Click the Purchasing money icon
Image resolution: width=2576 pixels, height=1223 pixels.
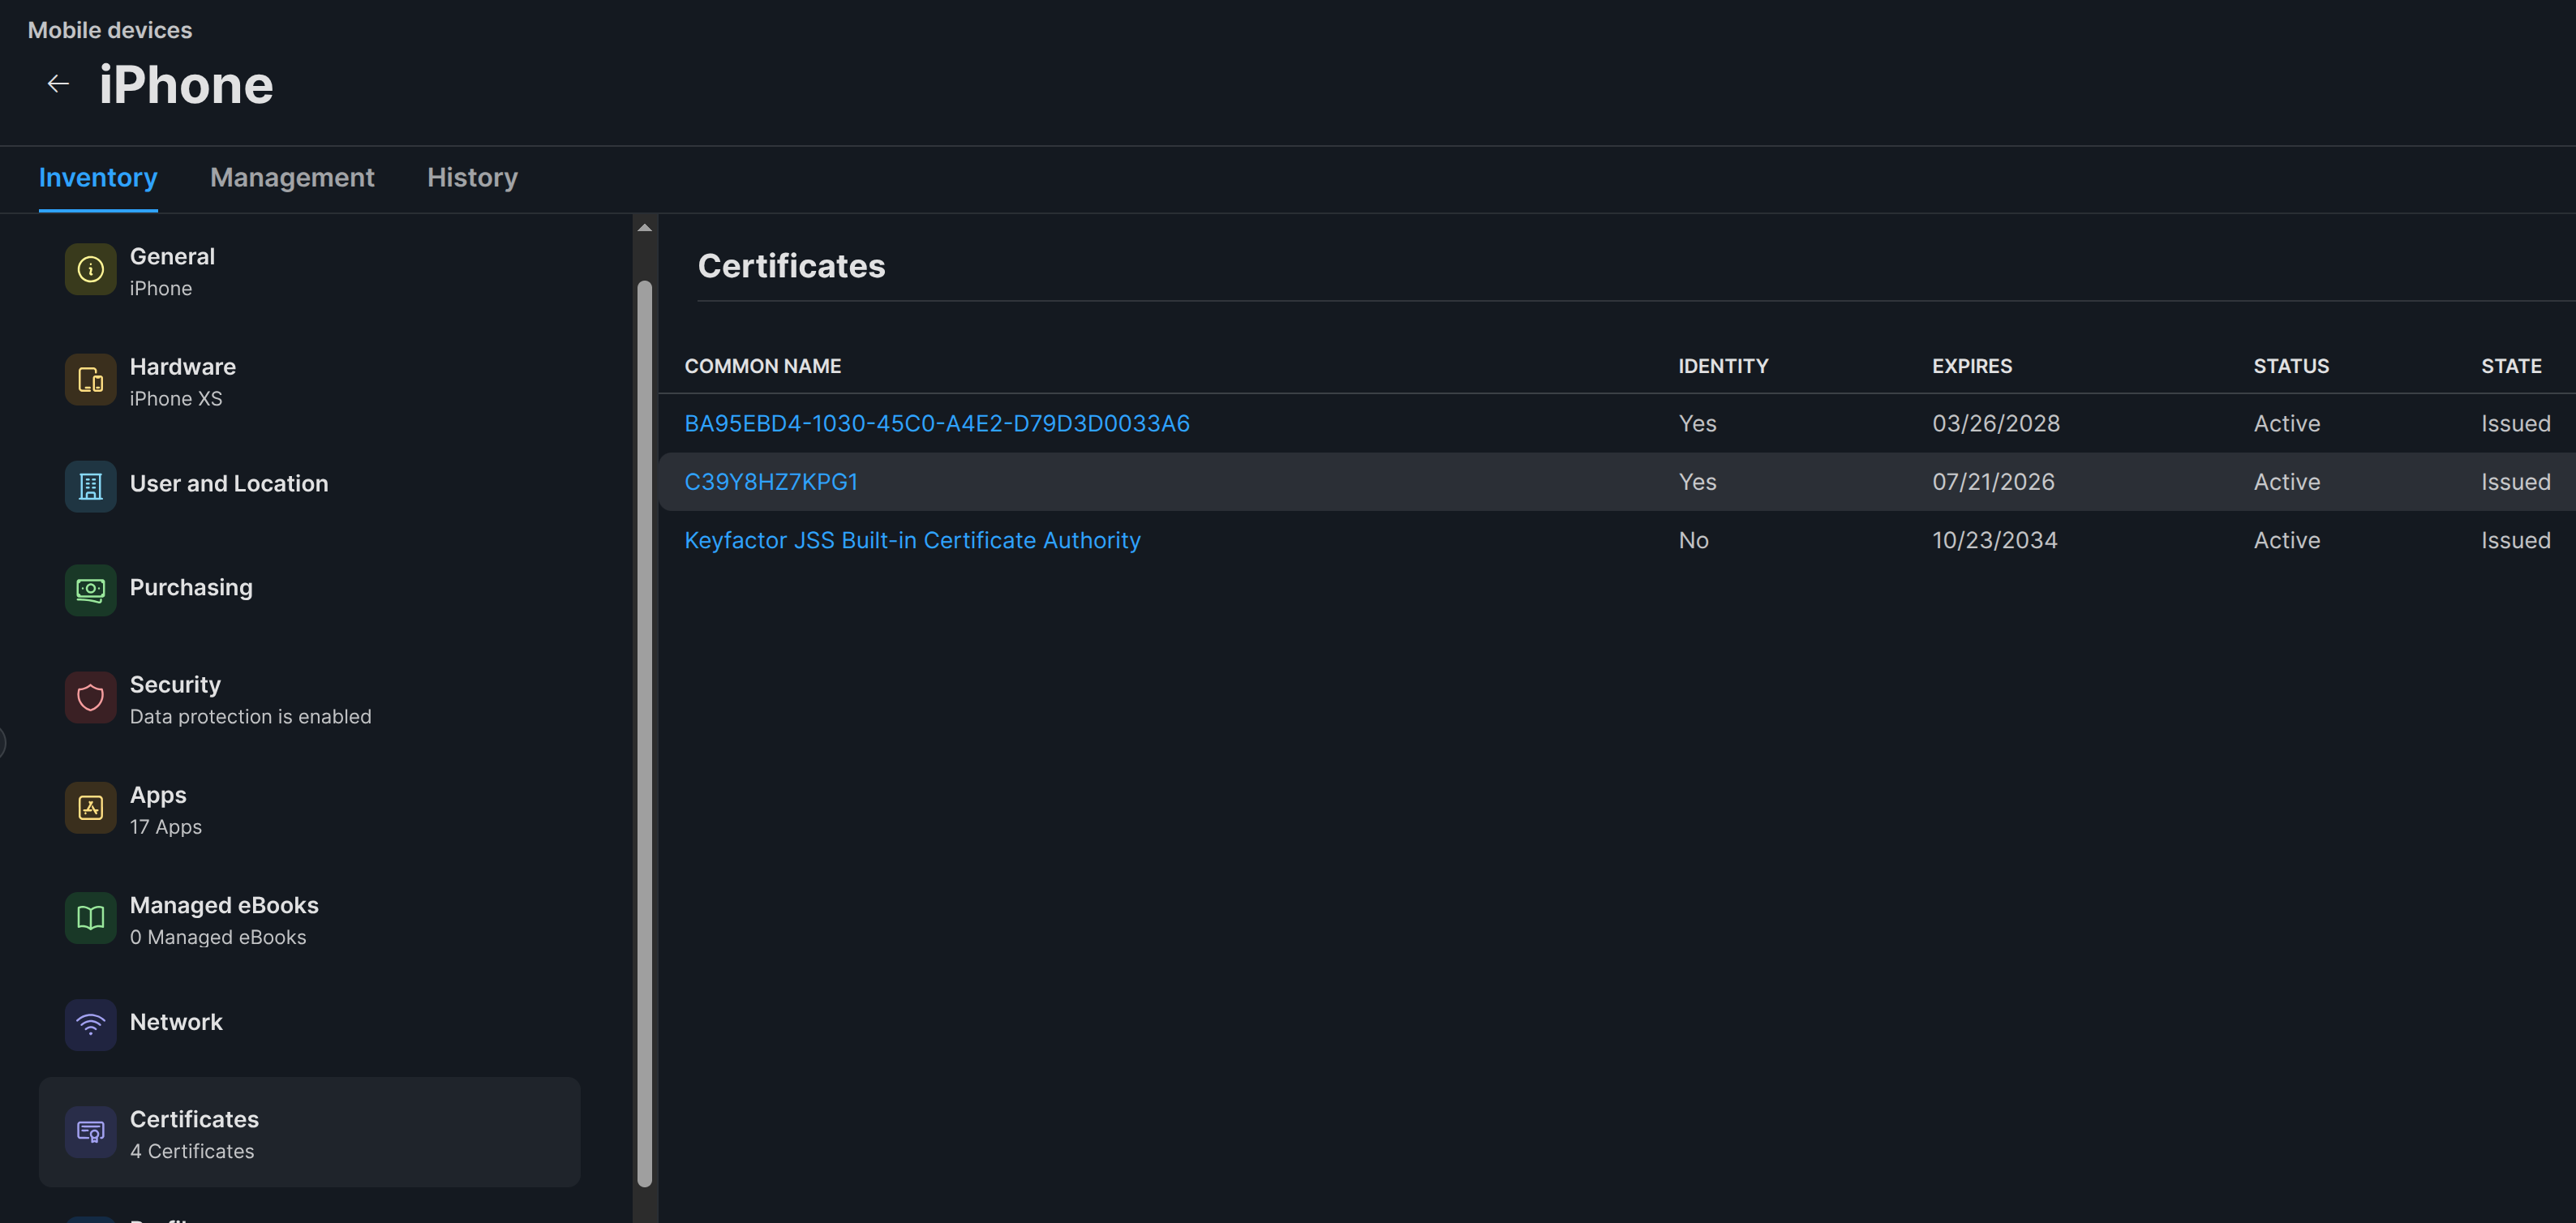tap(90, 590)
